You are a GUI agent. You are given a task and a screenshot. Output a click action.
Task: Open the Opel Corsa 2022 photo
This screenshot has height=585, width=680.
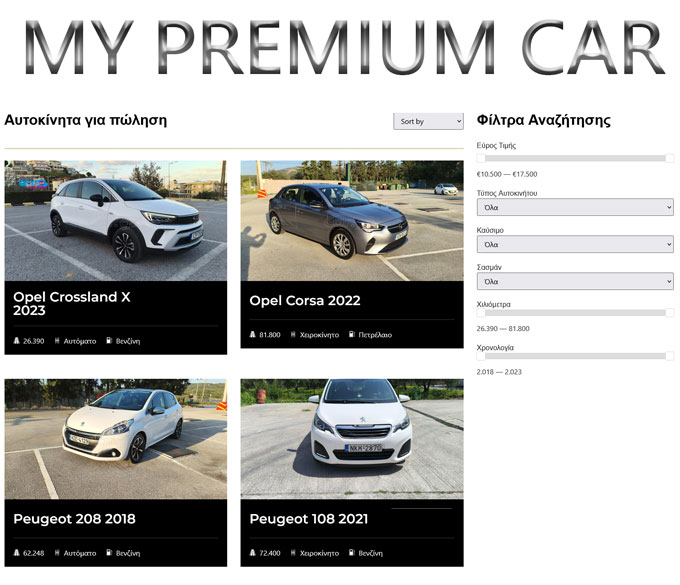[352, 221]
